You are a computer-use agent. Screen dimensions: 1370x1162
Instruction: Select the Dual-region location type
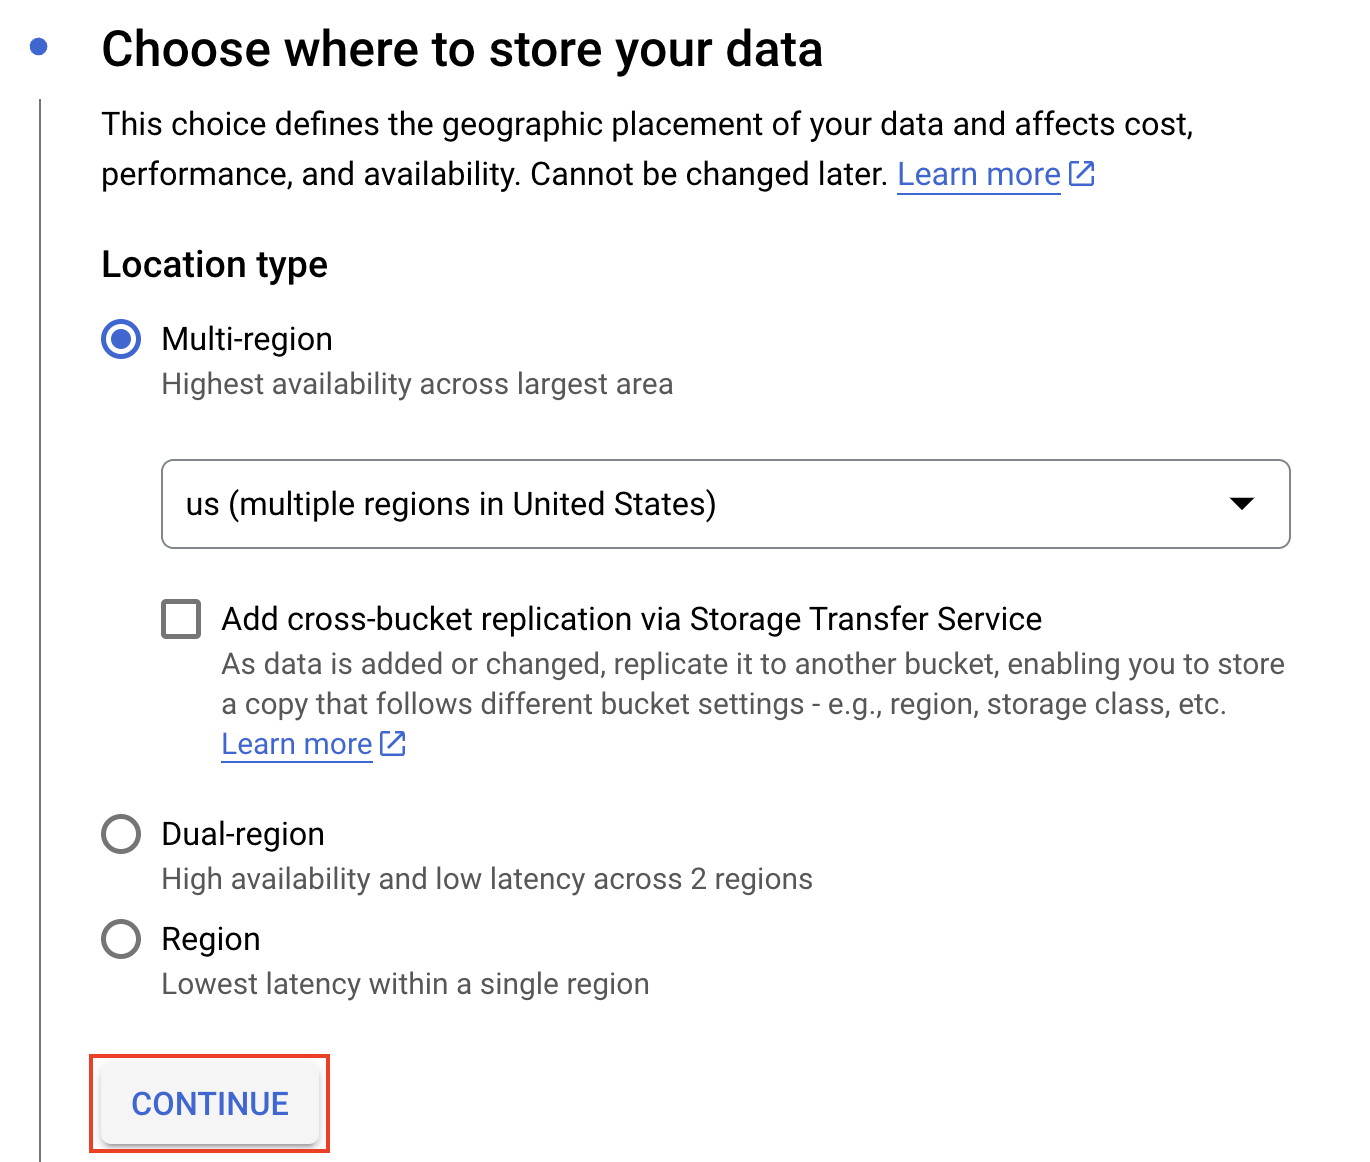pos(120,834)
